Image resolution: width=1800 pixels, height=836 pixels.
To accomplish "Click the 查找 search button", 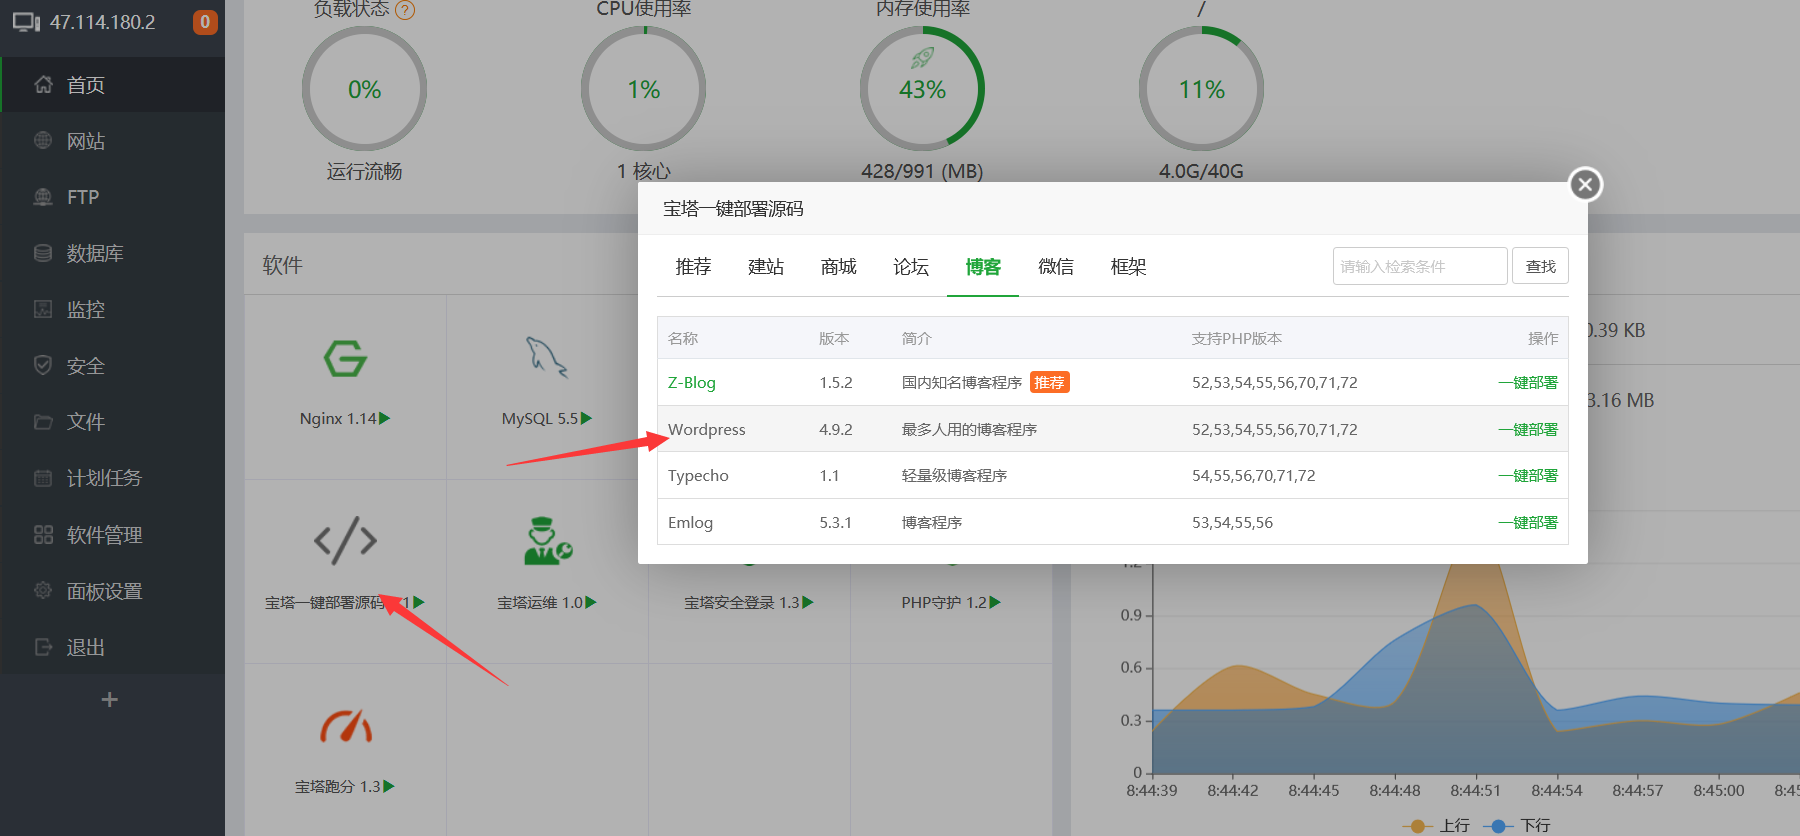I will coord(1540,266).
